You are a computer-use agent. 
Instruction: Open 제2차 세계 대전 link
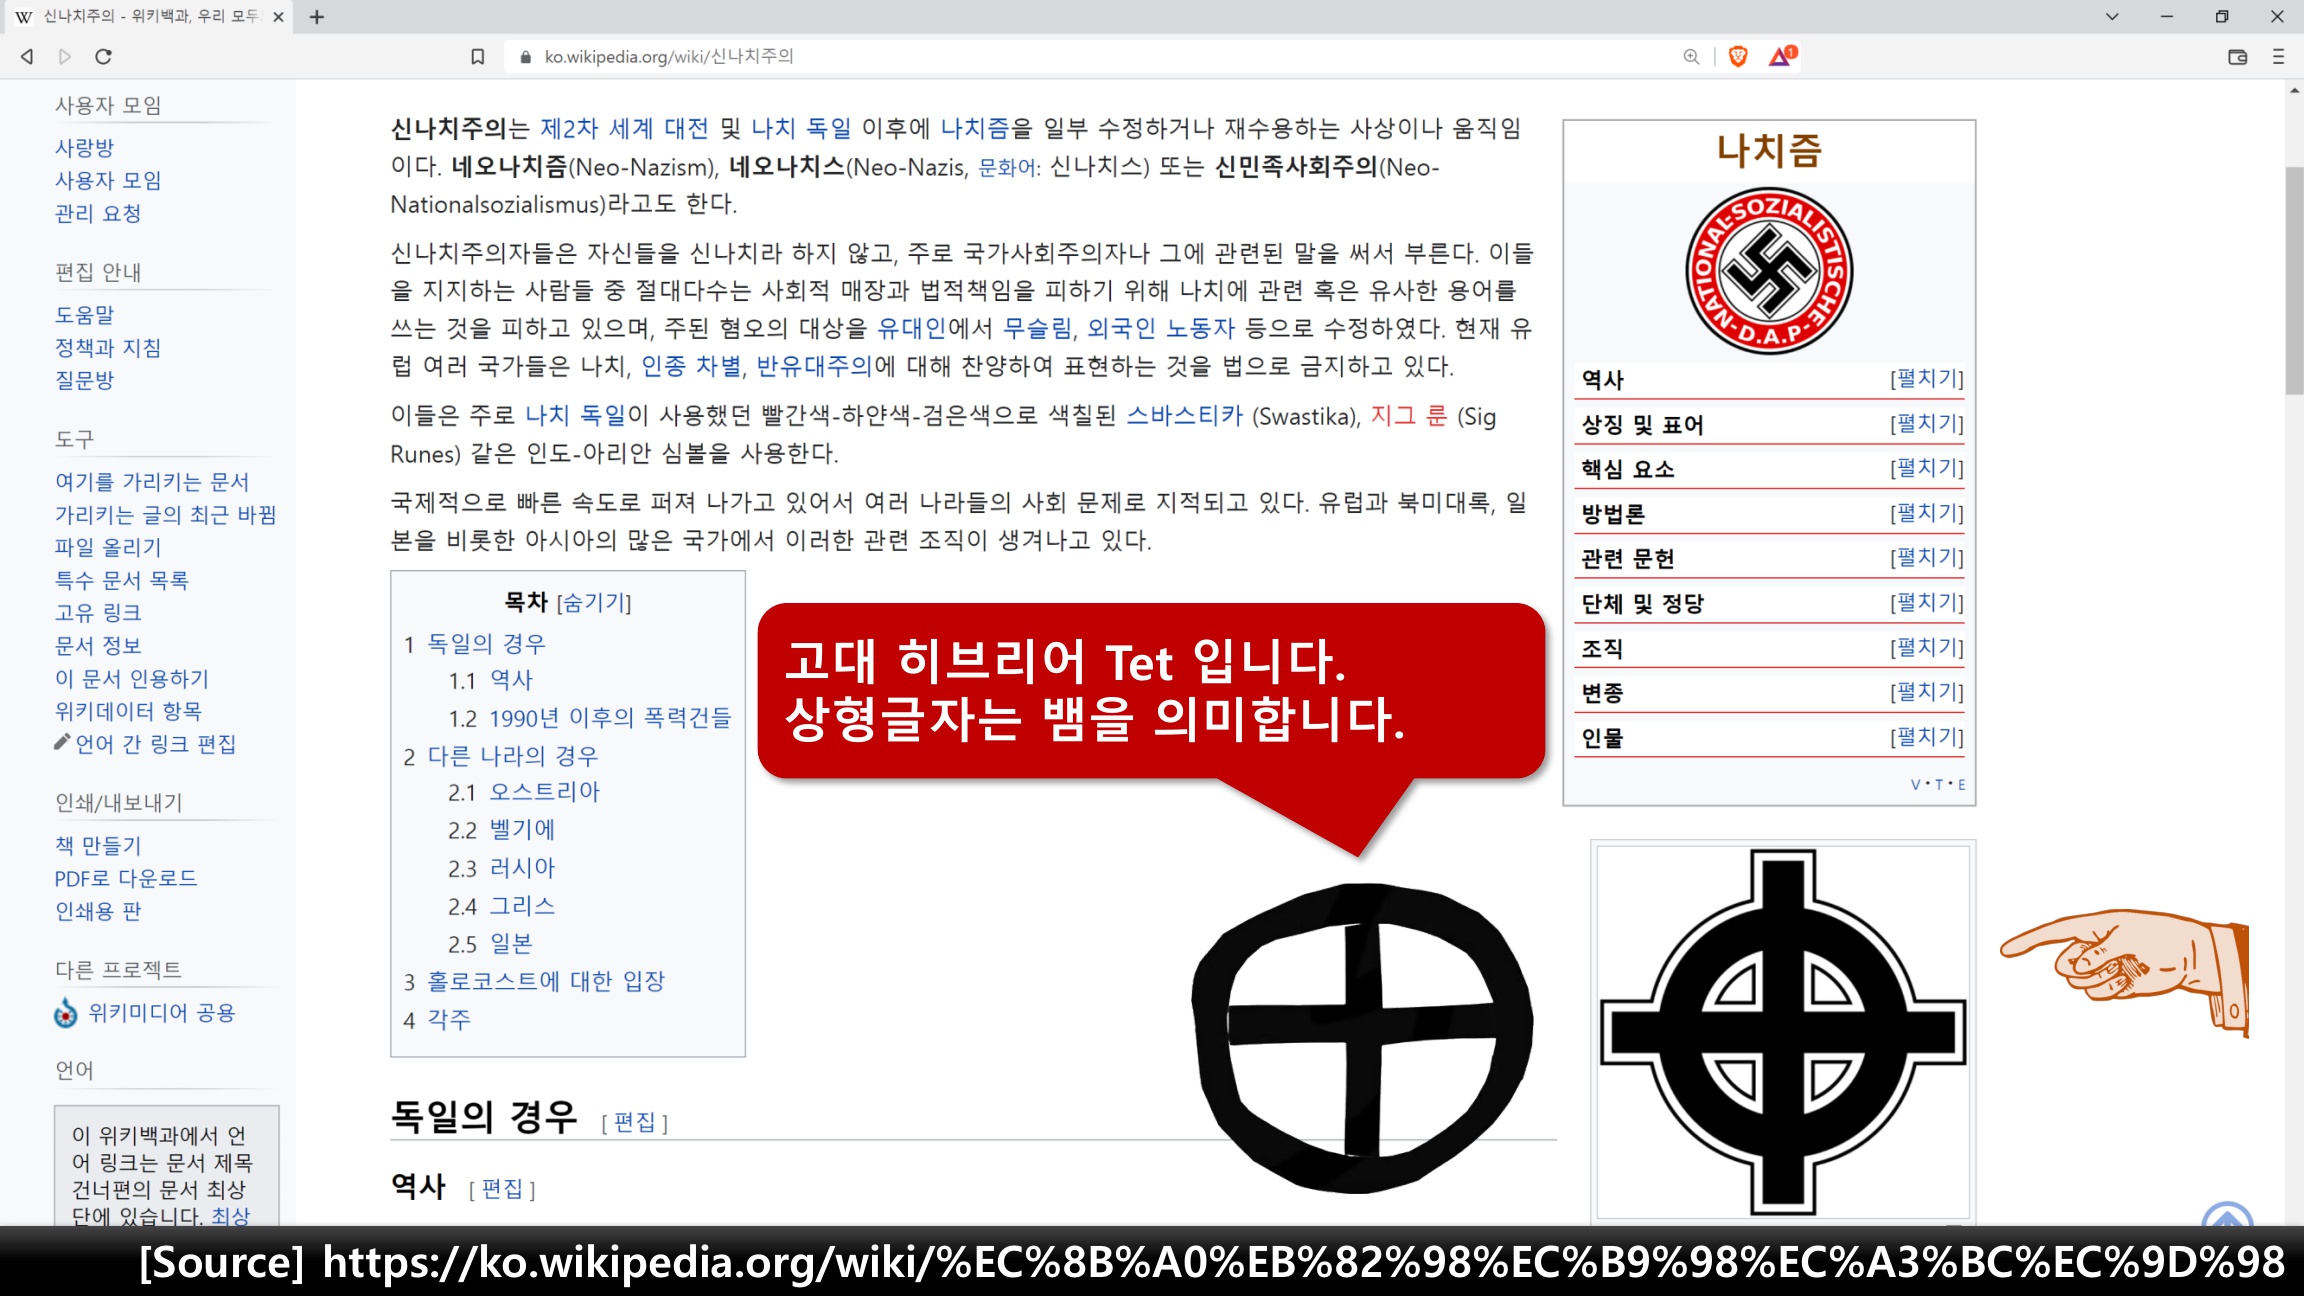[624, 129]
